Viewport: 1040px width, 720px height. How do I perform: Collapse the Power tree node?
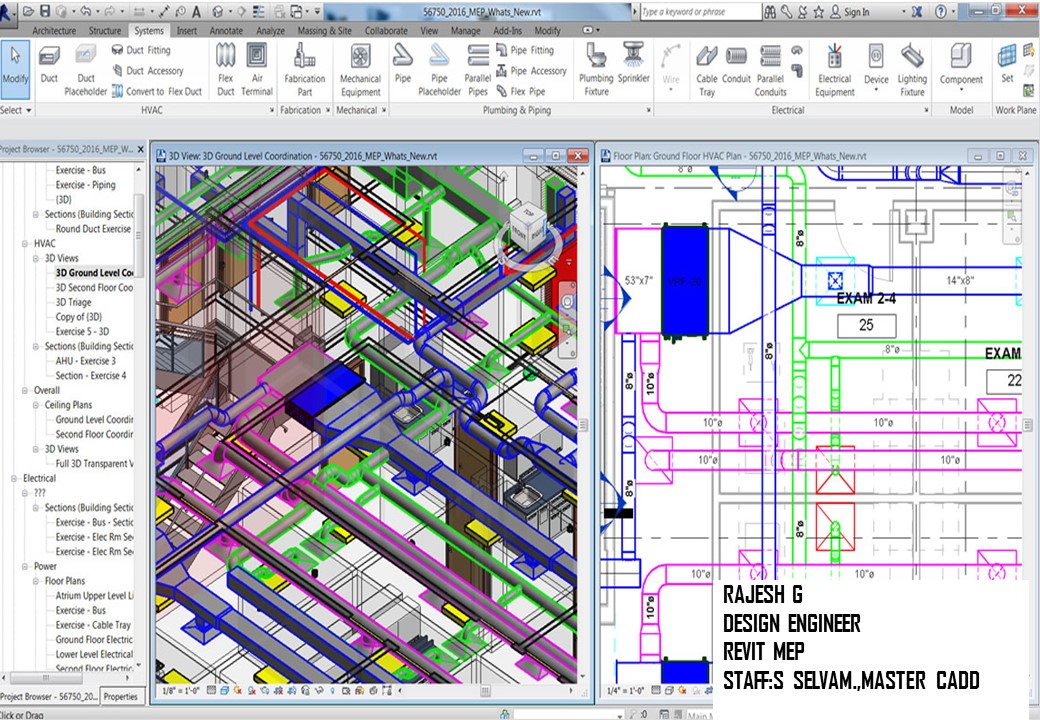pos(25,566)
